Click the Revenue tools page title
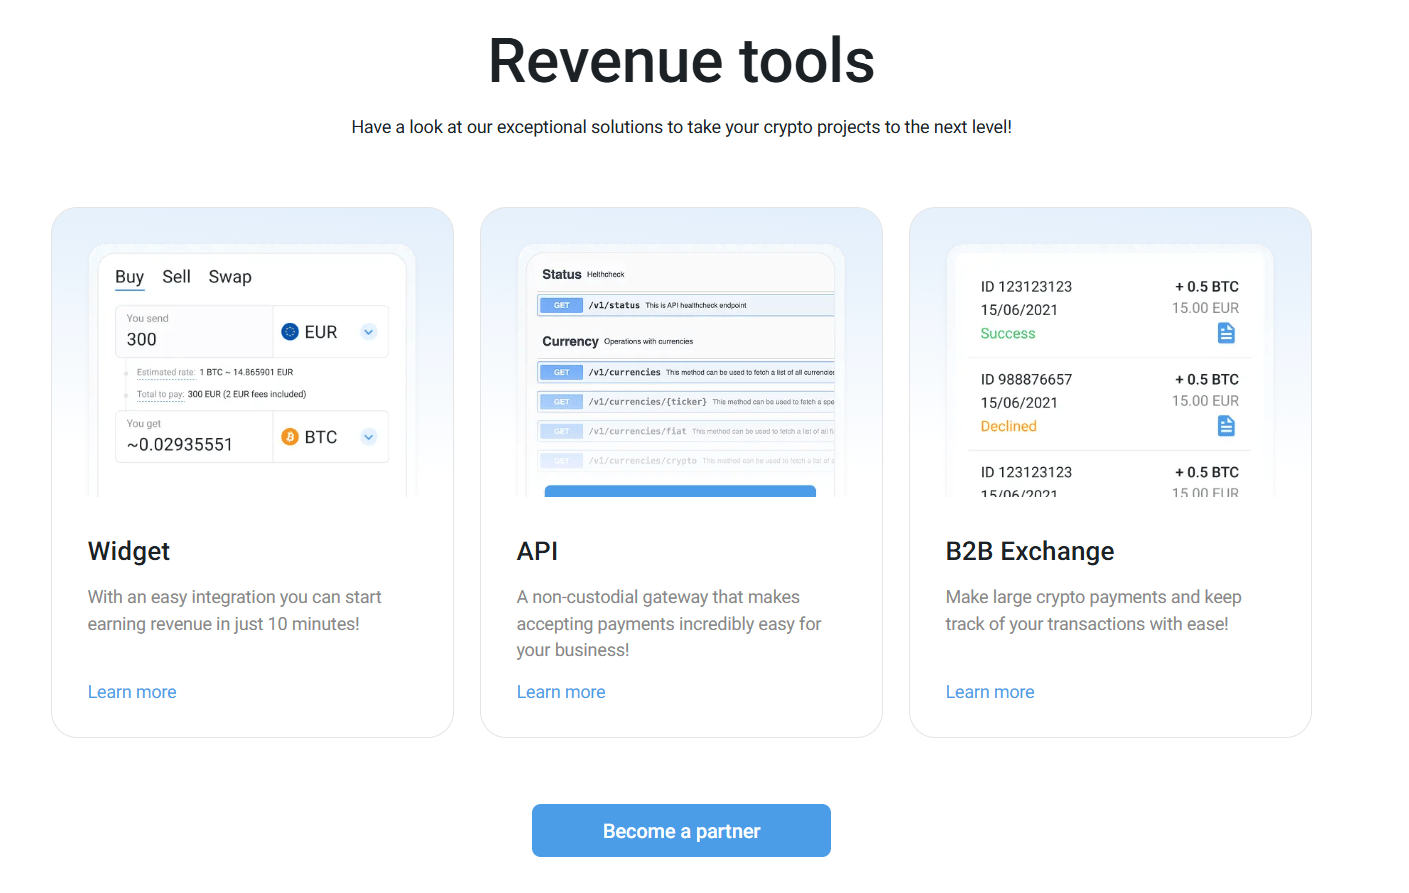The image size is (1409, 893). [x=681, y=61]
